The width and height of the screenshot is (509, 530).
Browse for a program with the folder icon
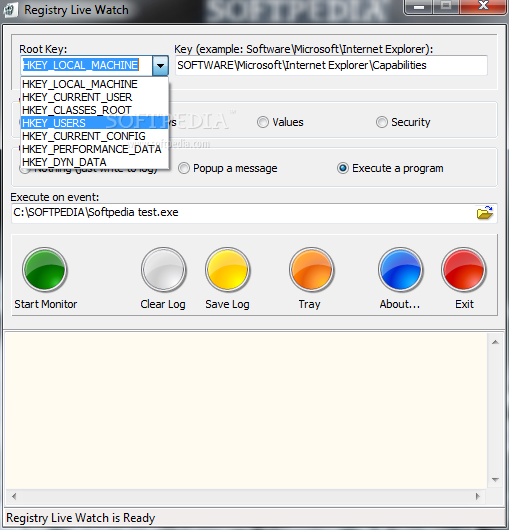(485, 213)
